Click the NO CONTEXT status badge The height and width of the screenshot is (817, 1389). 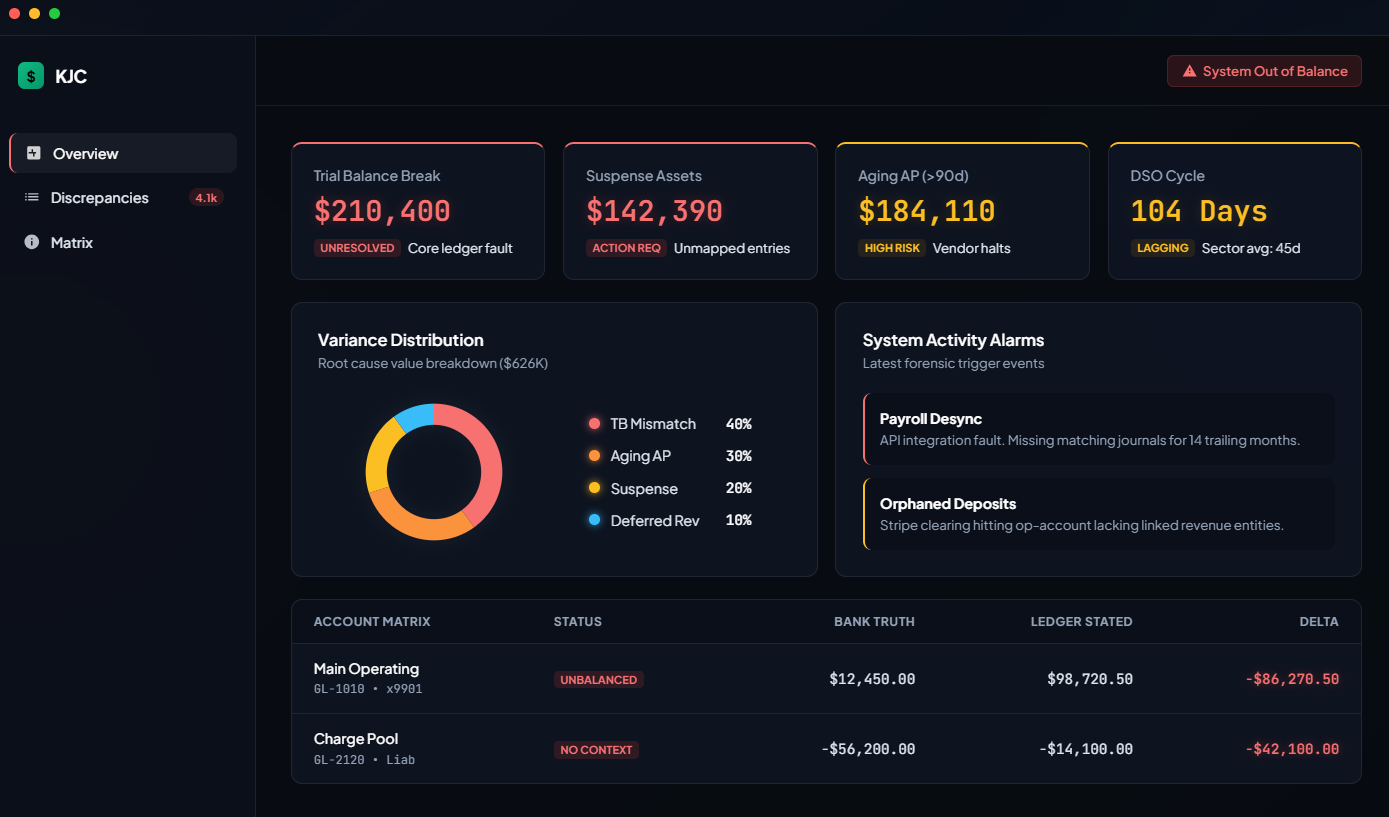point(596,749)
